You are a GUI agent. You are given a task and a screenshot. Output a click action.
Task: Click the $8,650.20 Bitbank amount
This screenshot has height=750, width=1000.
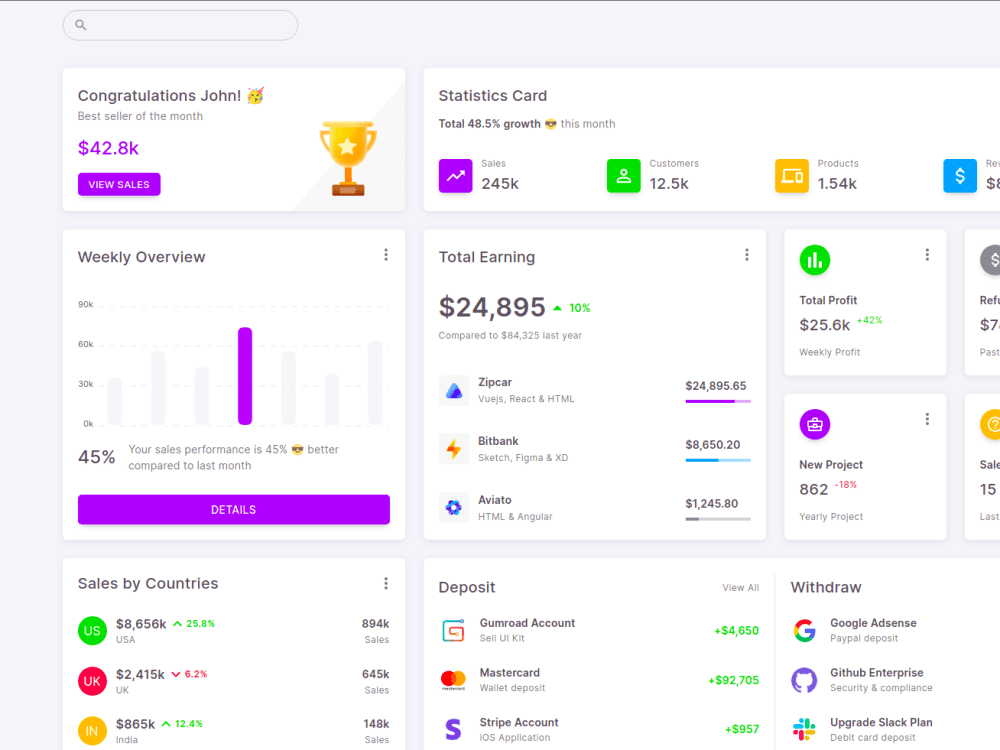[x=713, y=445]
